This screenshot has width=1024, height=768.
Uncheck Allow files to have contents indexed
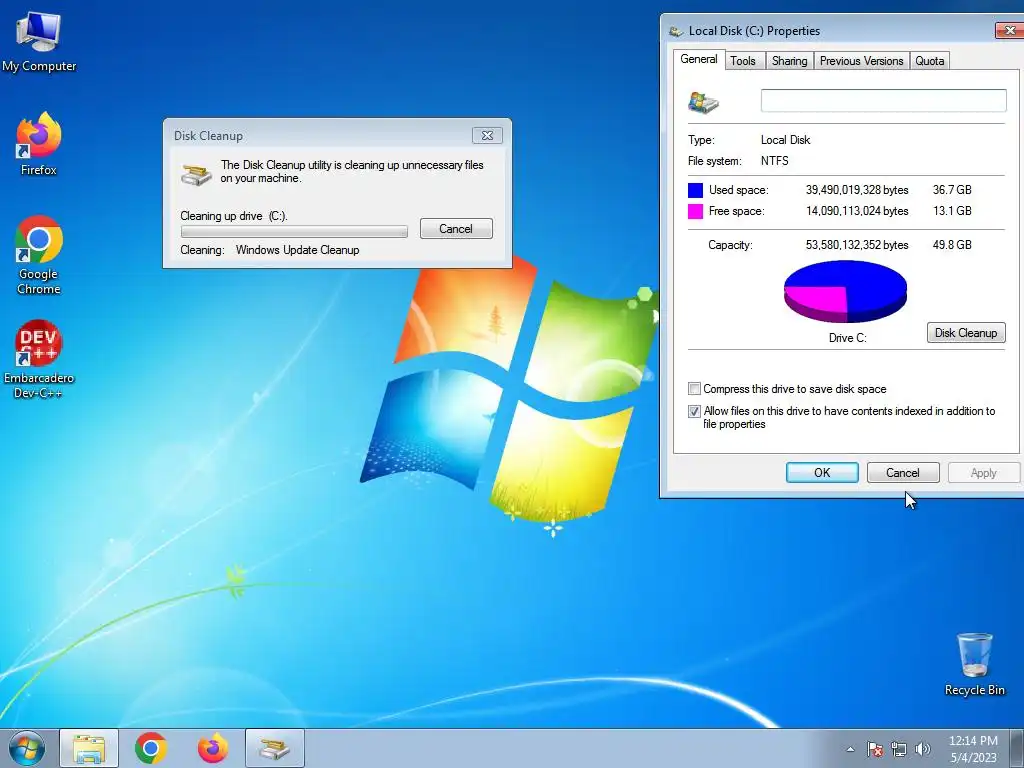click(x=694, y=411)
